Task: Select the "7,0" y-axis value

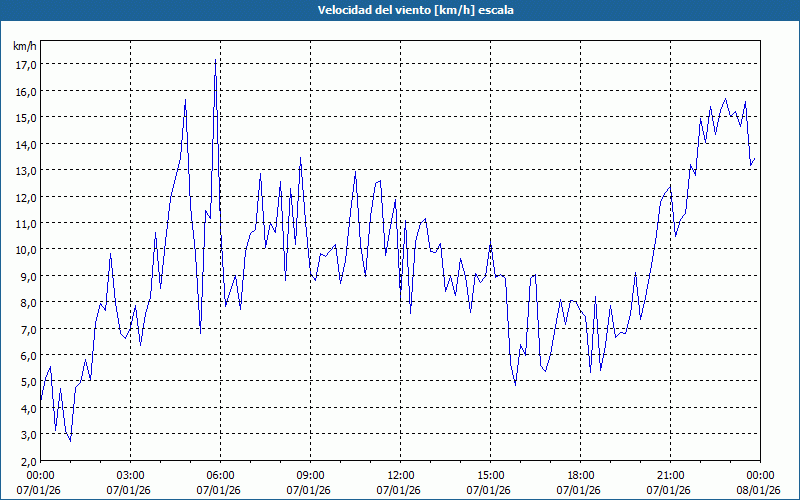Action: coord(29,330)
